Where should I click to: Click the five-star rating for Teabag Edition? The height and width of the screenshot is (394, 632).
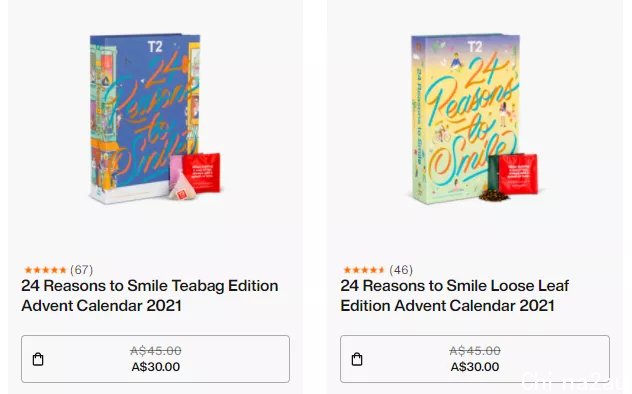[x=45, y=270]
